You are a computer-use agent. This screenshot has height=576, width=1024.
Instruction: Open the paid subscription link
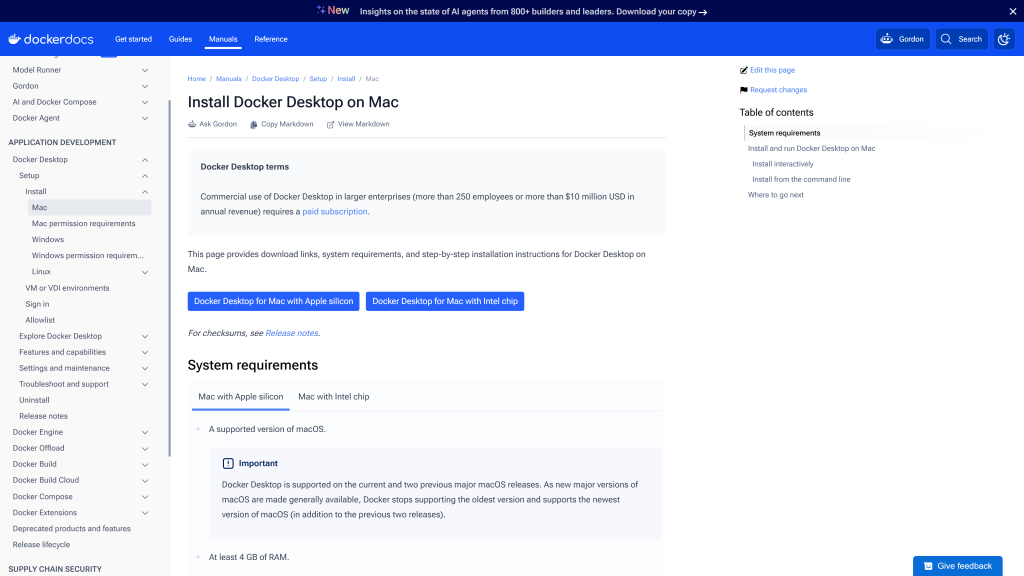[334, 212]
